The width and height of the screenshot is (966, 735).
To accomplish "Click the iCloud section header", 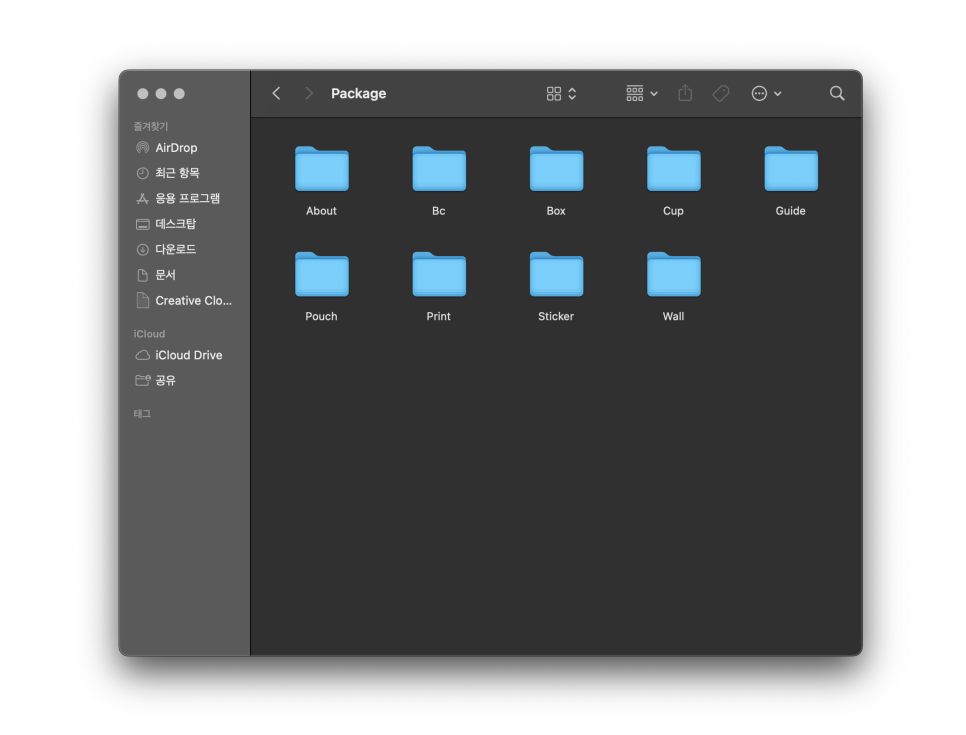I will [x=149, y=334].
